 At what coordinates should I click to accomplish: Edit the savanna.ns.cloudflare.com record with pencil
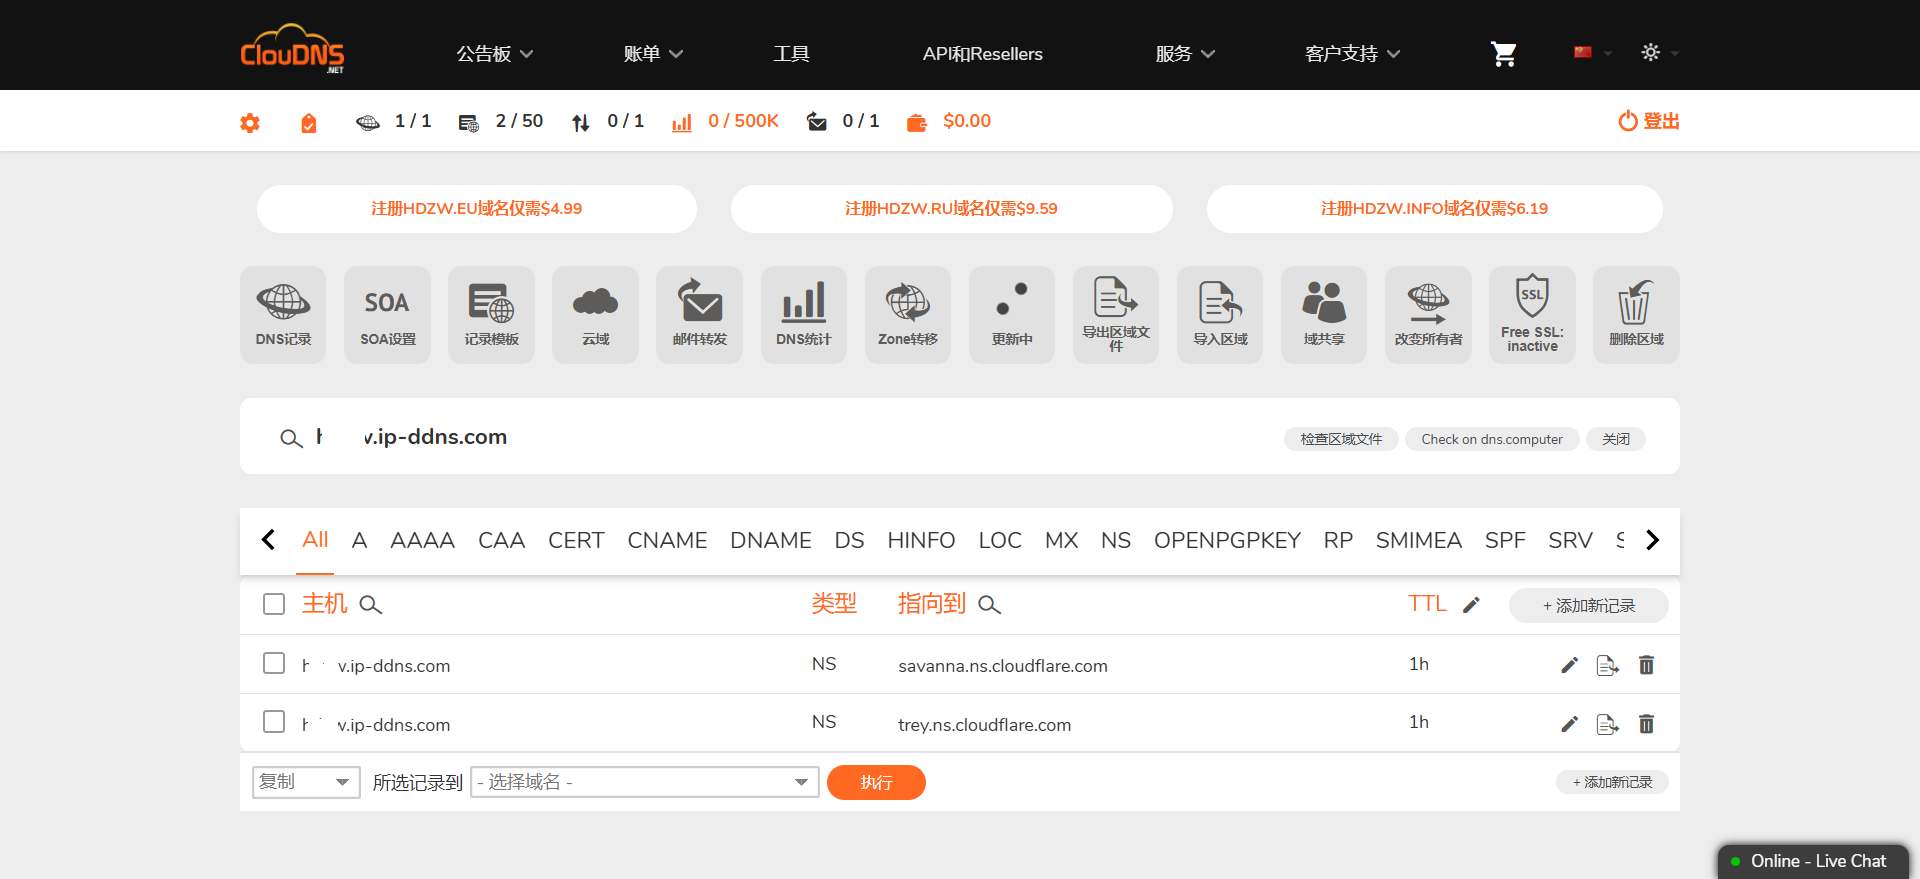pyautogui.click(x=1569, y=666)
